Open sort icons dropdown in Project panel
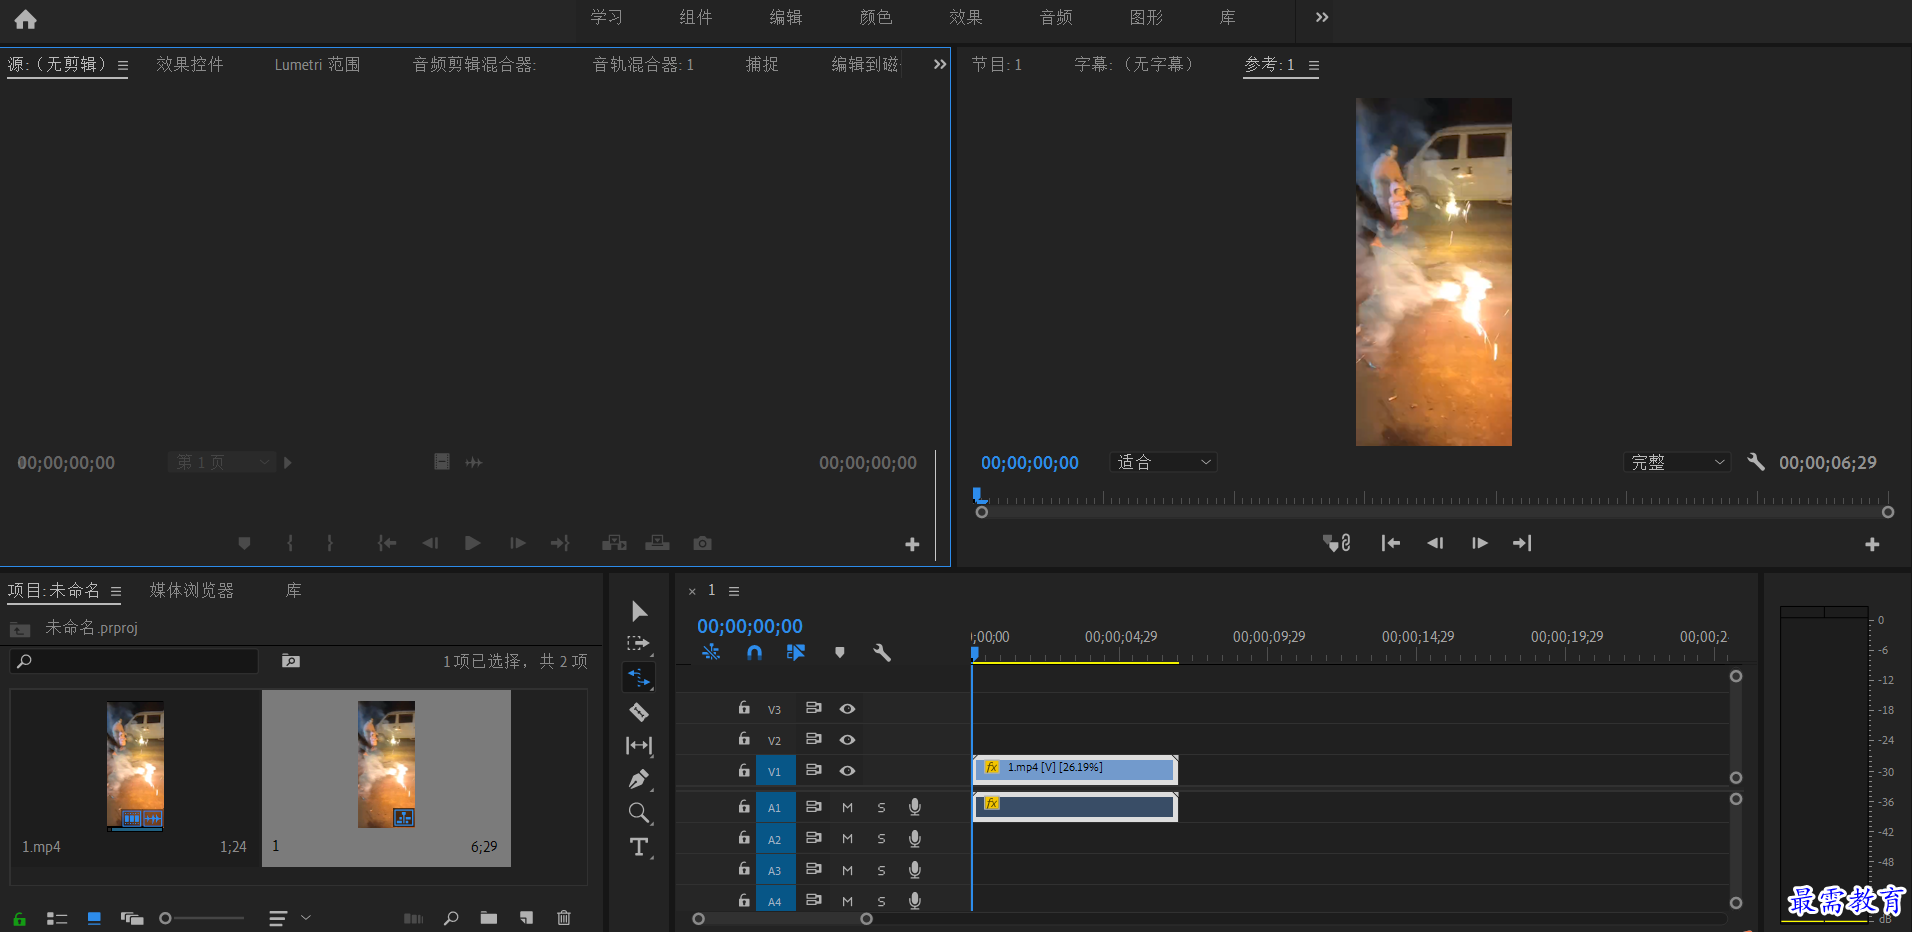 tap(290, 917)
